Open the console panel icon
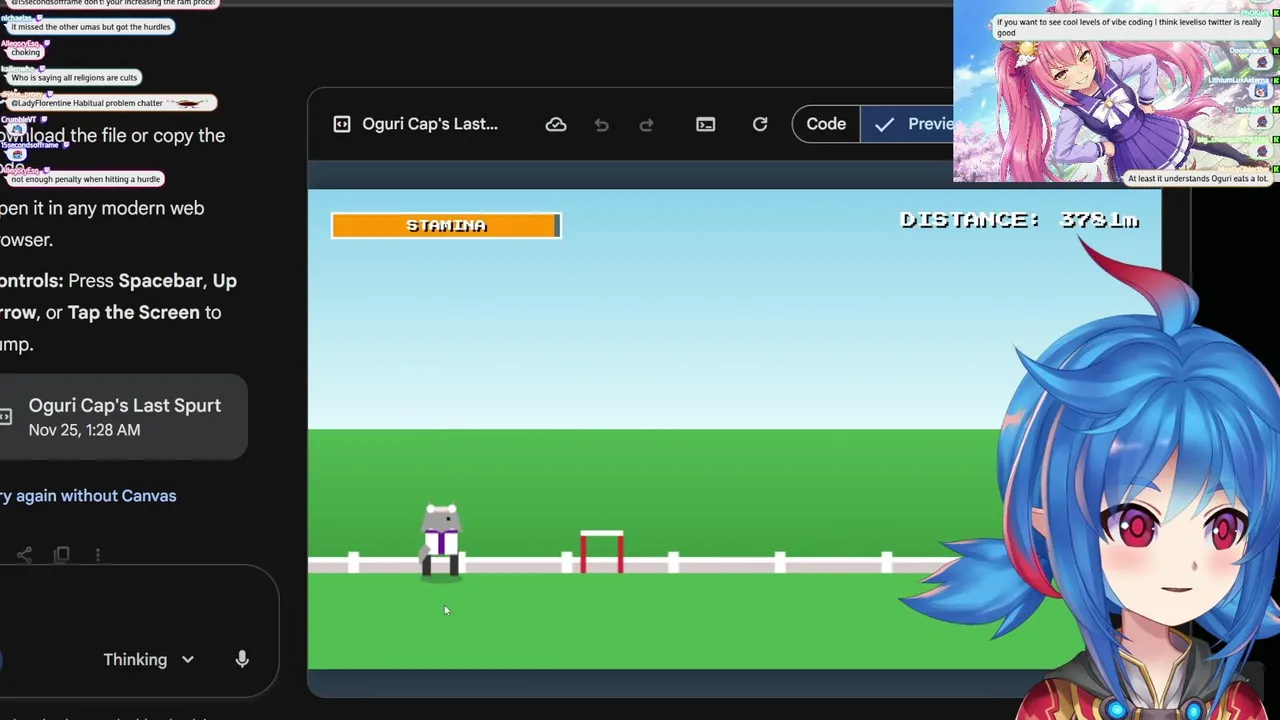 coord(706,124)
